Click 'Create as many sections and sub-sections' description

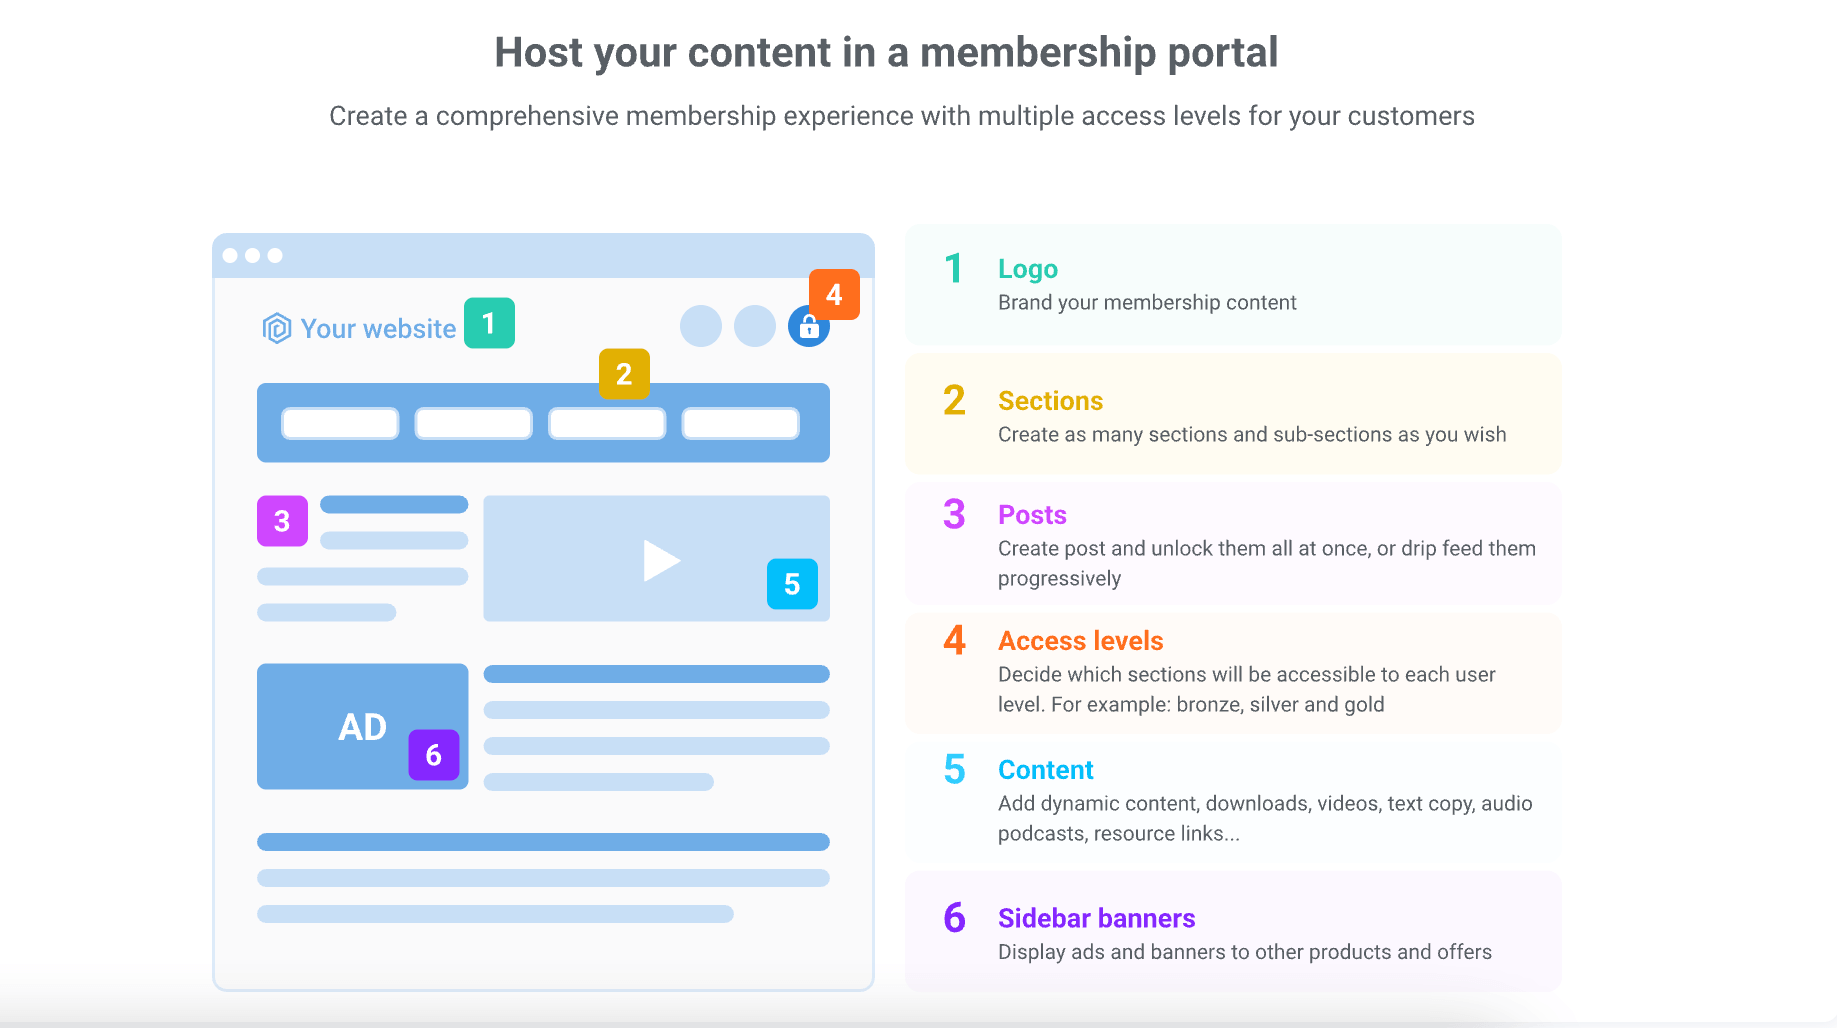click(1252, 435)
